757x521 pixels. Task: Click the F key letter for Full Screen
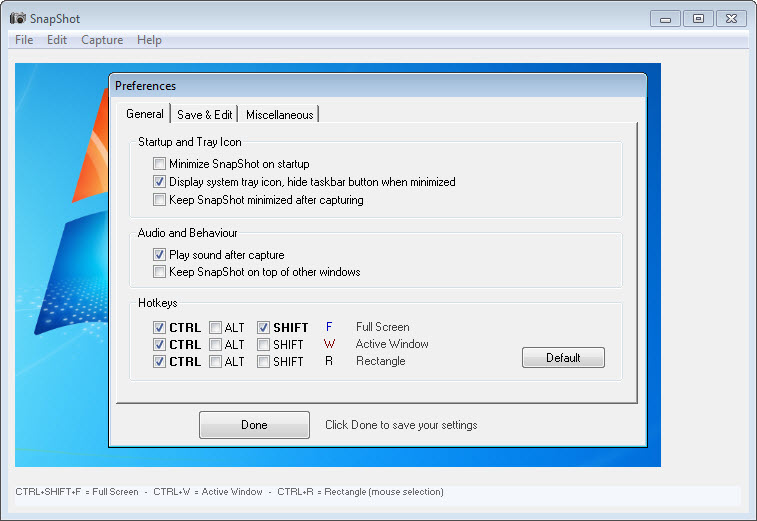click(329, 327)
